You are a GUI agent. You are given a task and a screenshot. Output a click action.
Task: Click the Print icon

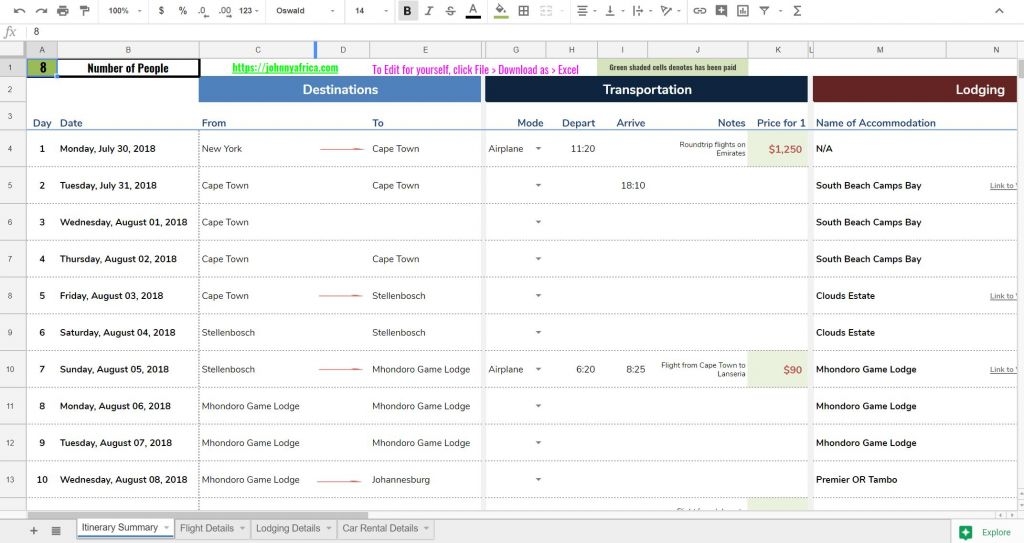tap(63, 11)
